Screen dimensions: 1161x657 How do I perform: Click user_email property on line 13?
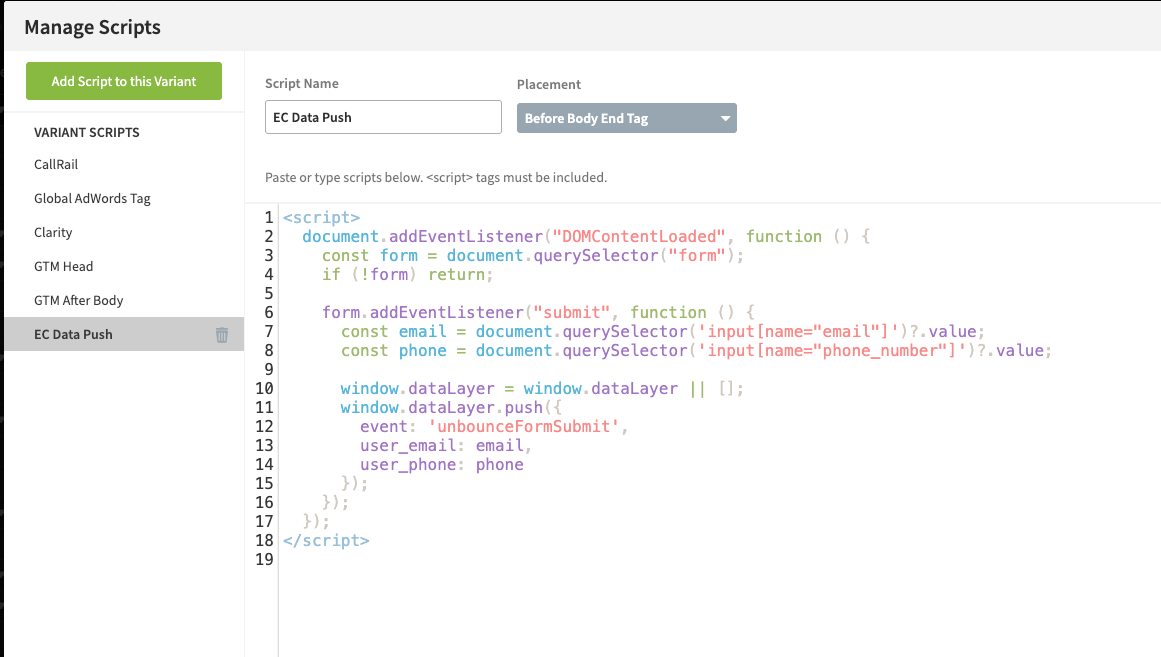[x=408, y=446]
